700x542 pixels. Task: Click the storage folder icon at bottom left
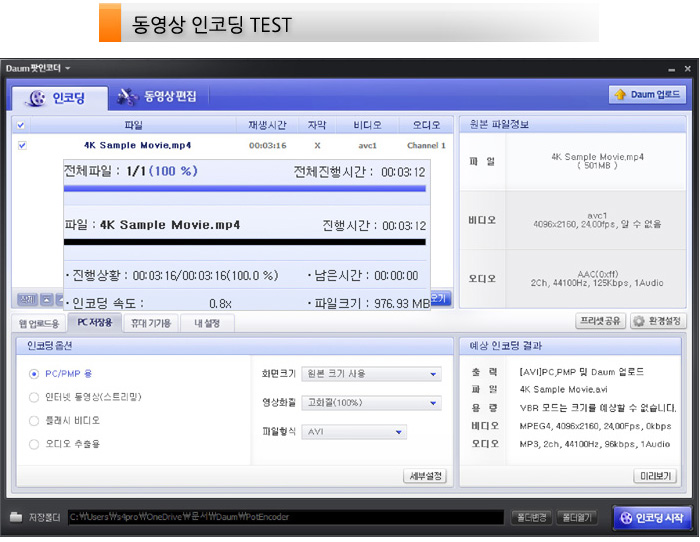click(16, 517)
